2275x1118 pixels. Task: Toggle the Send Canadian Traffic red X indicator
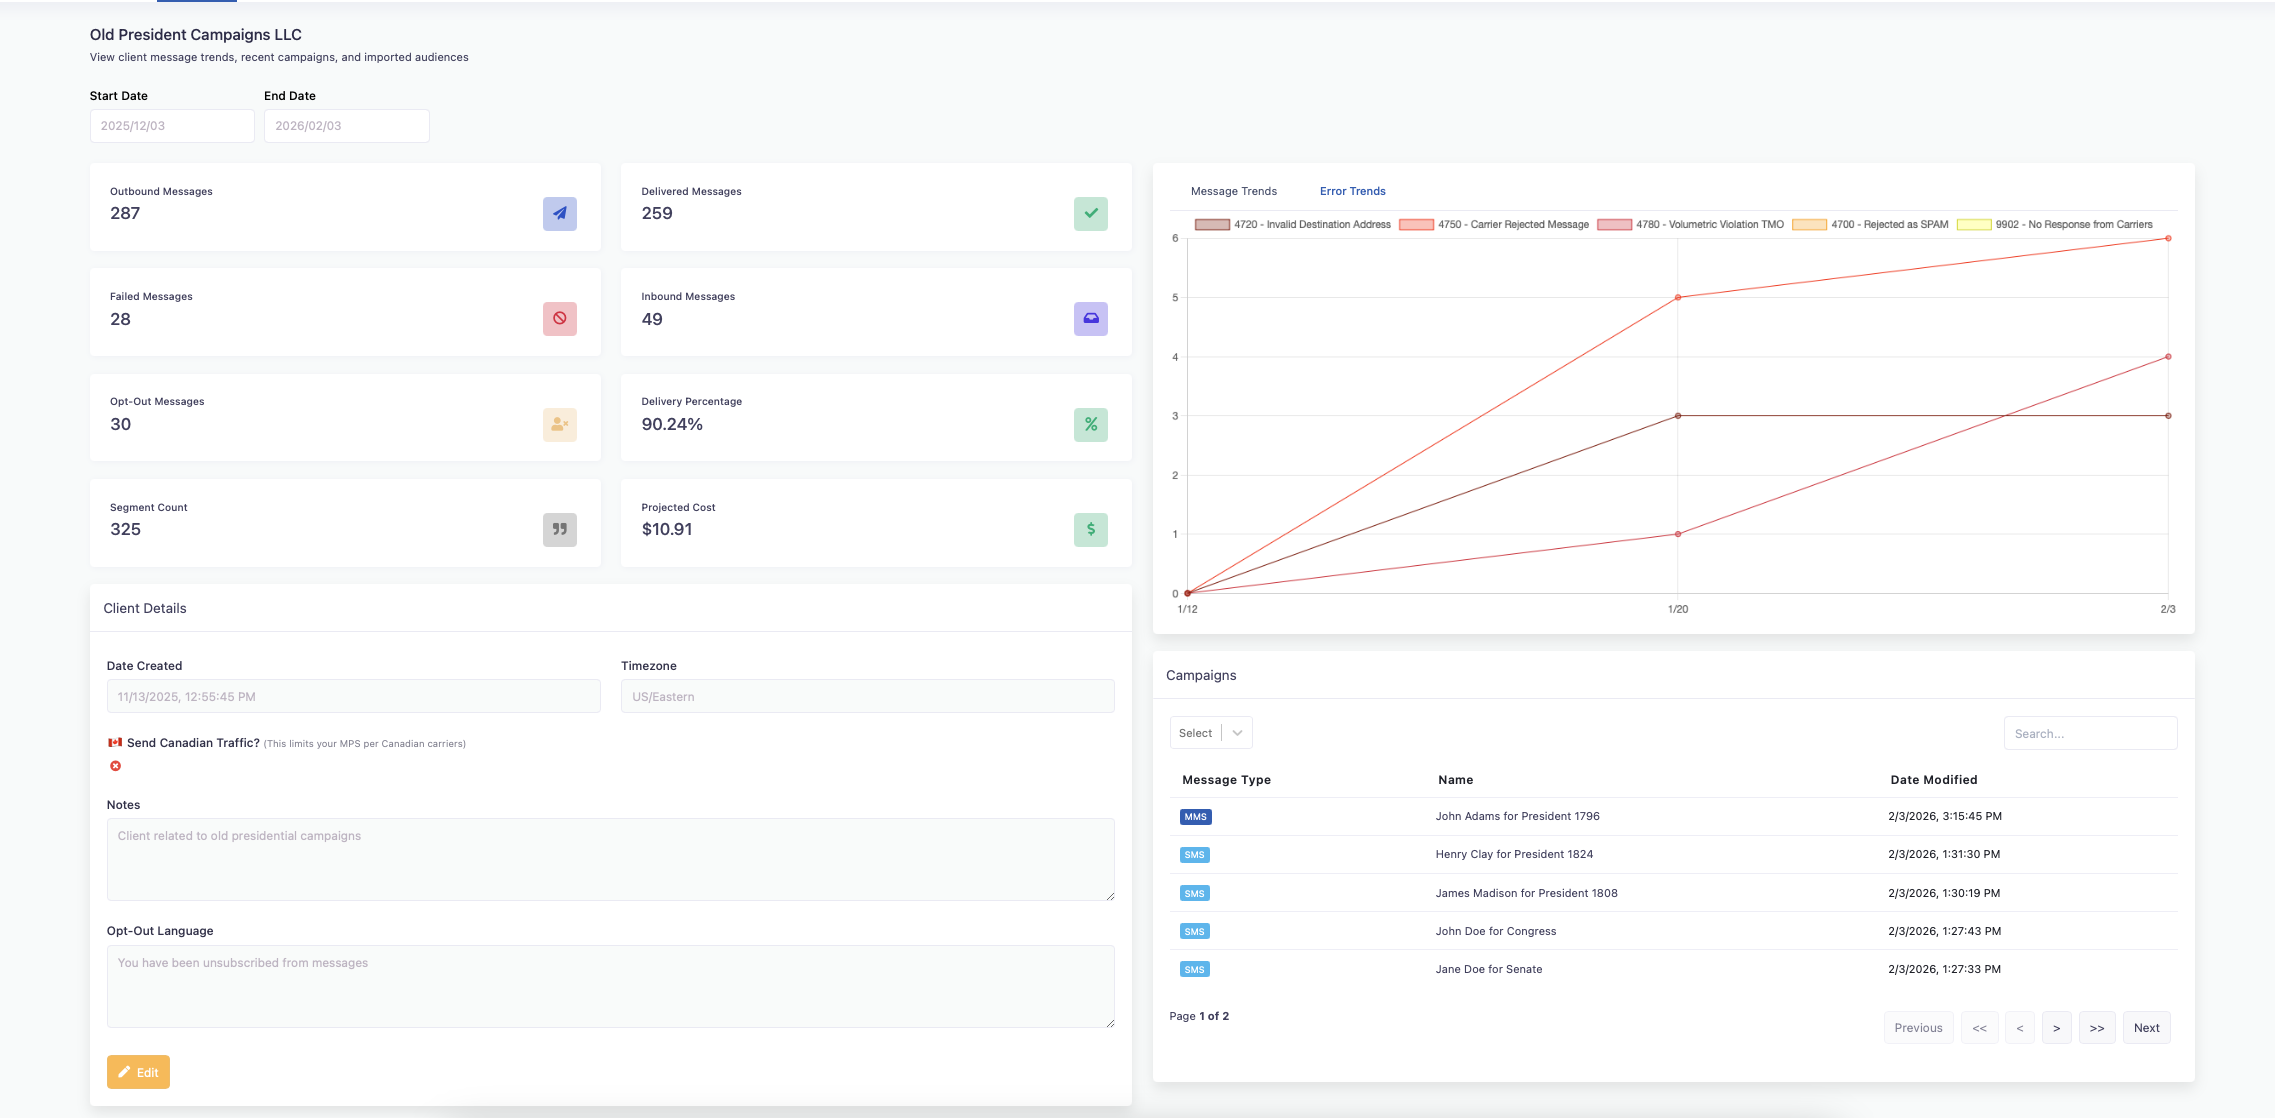(x=115, y=766)
